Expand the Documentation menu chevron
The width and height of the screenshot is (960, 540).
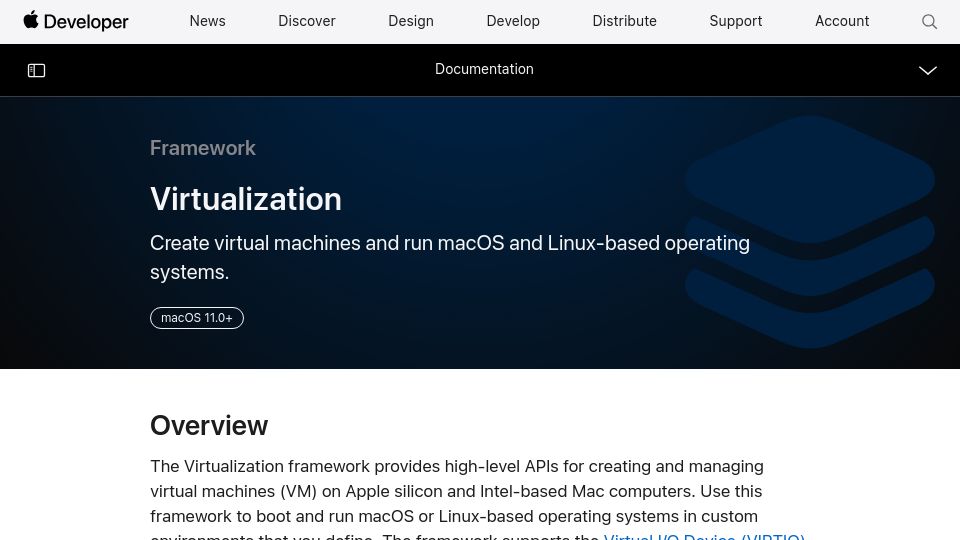coord(928,70)
